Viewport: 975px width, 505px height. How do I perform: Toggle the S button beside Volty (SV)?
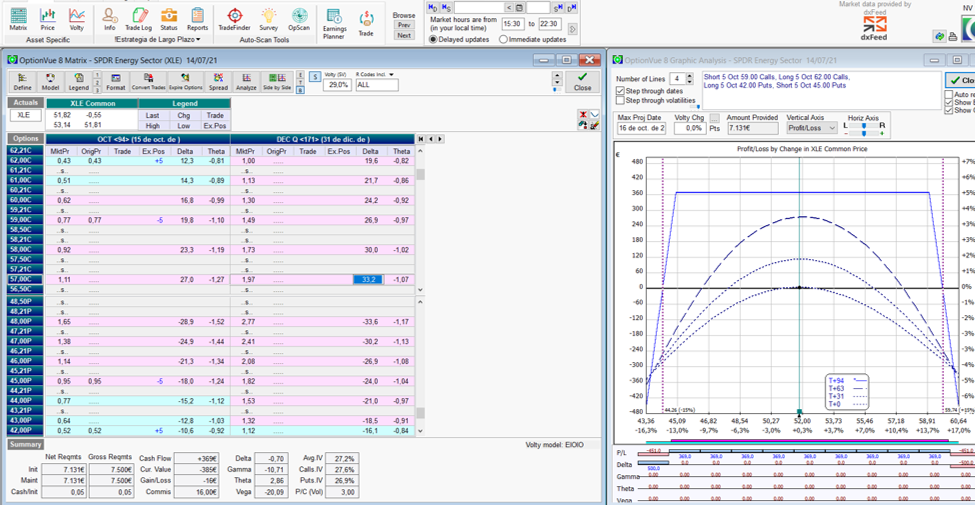[x=315, y=76]
